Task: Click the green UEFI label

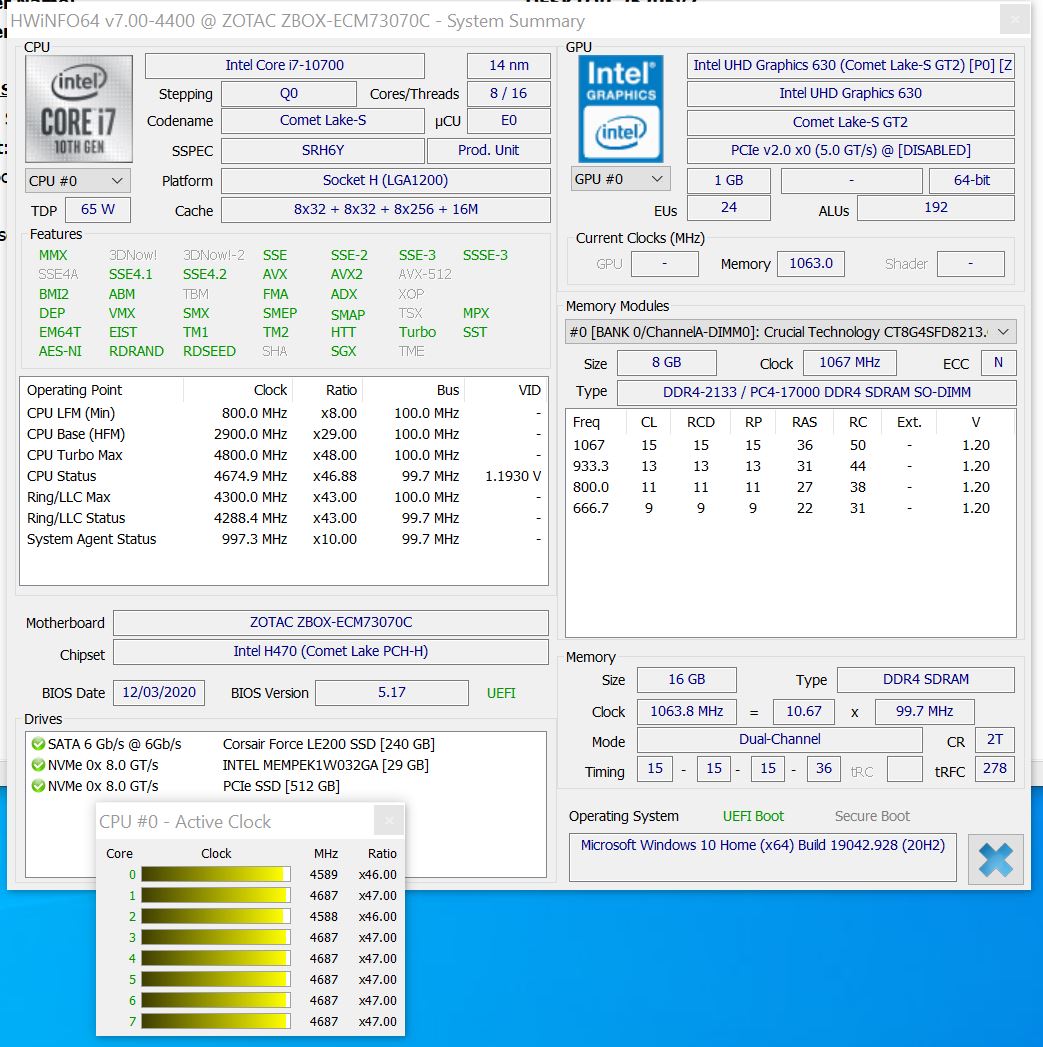Action: coord(501,693)
